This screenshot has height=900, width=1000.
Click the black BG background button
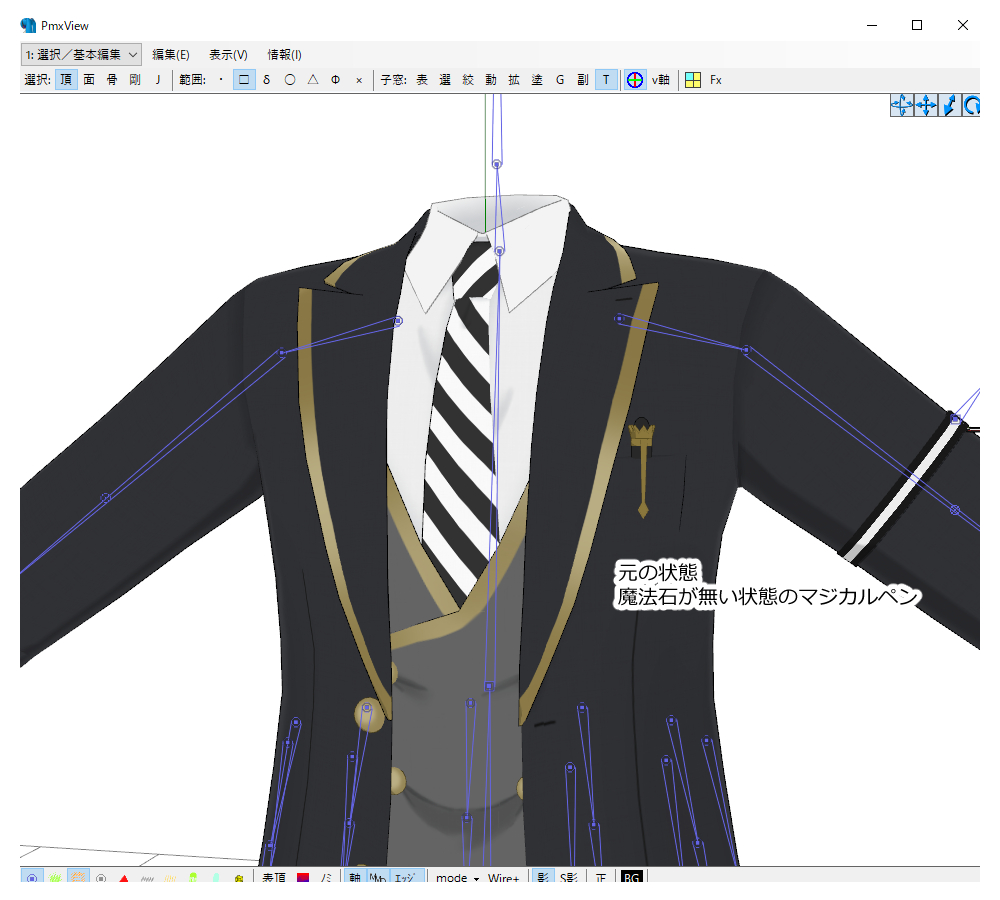point(631,877)
